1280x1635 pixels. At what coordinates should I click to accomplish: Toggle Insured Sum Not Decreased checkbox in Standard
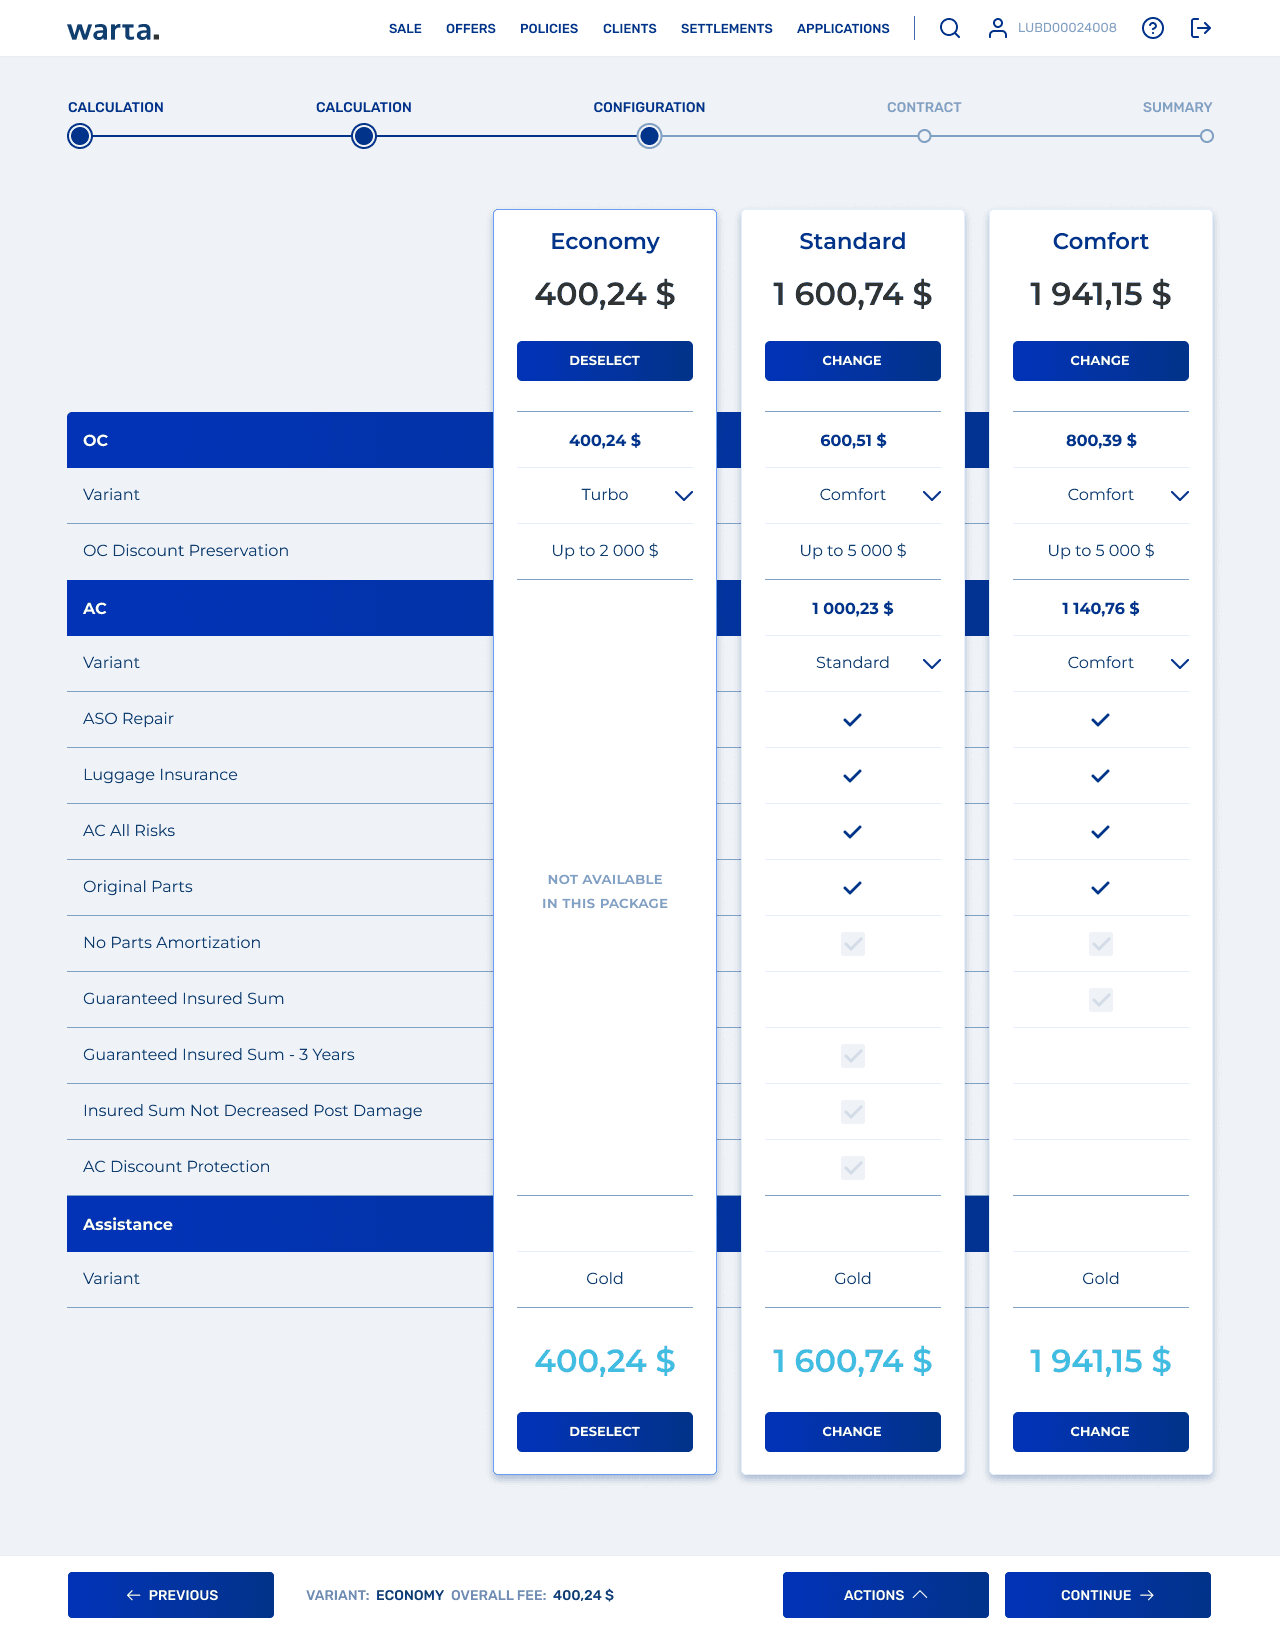tap(853, 1112)
